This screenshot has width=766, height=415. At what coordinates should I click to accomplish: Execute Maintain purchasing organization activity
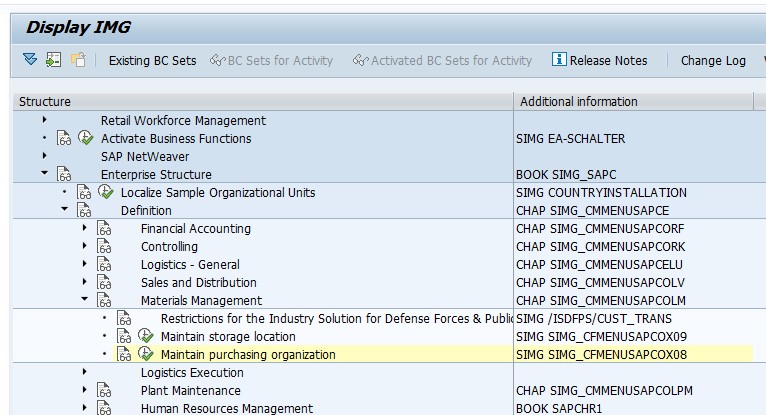click(146, 354)
